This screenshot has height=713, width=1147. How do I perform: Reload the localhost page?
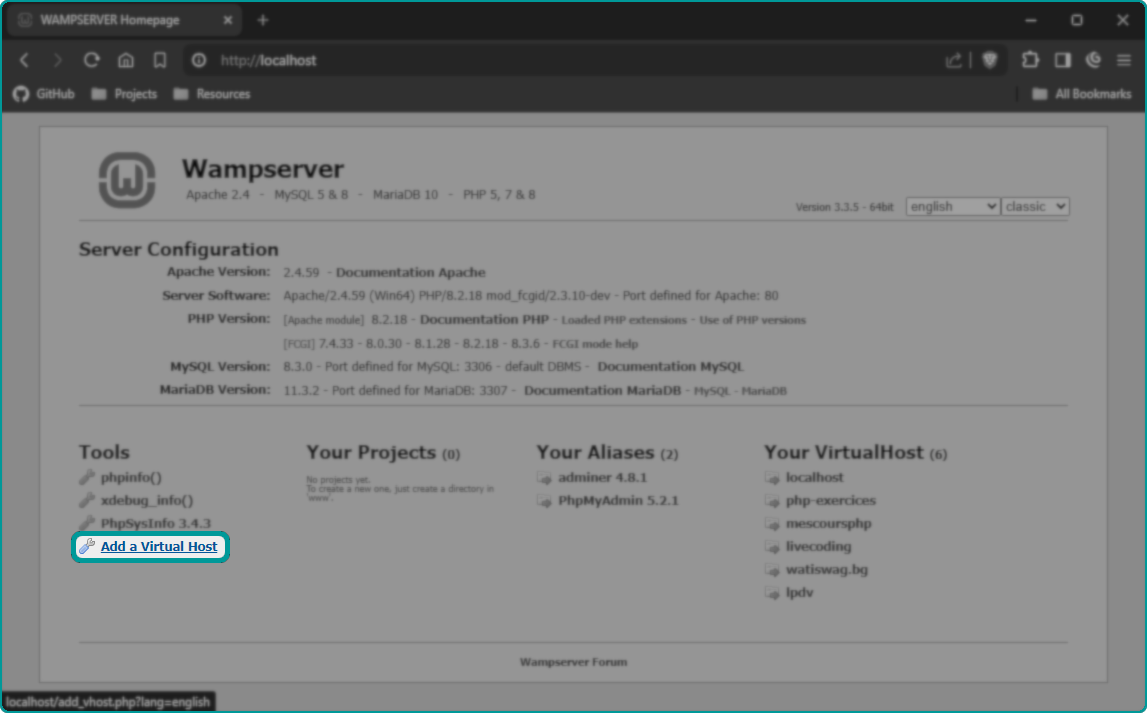point(91,60)
